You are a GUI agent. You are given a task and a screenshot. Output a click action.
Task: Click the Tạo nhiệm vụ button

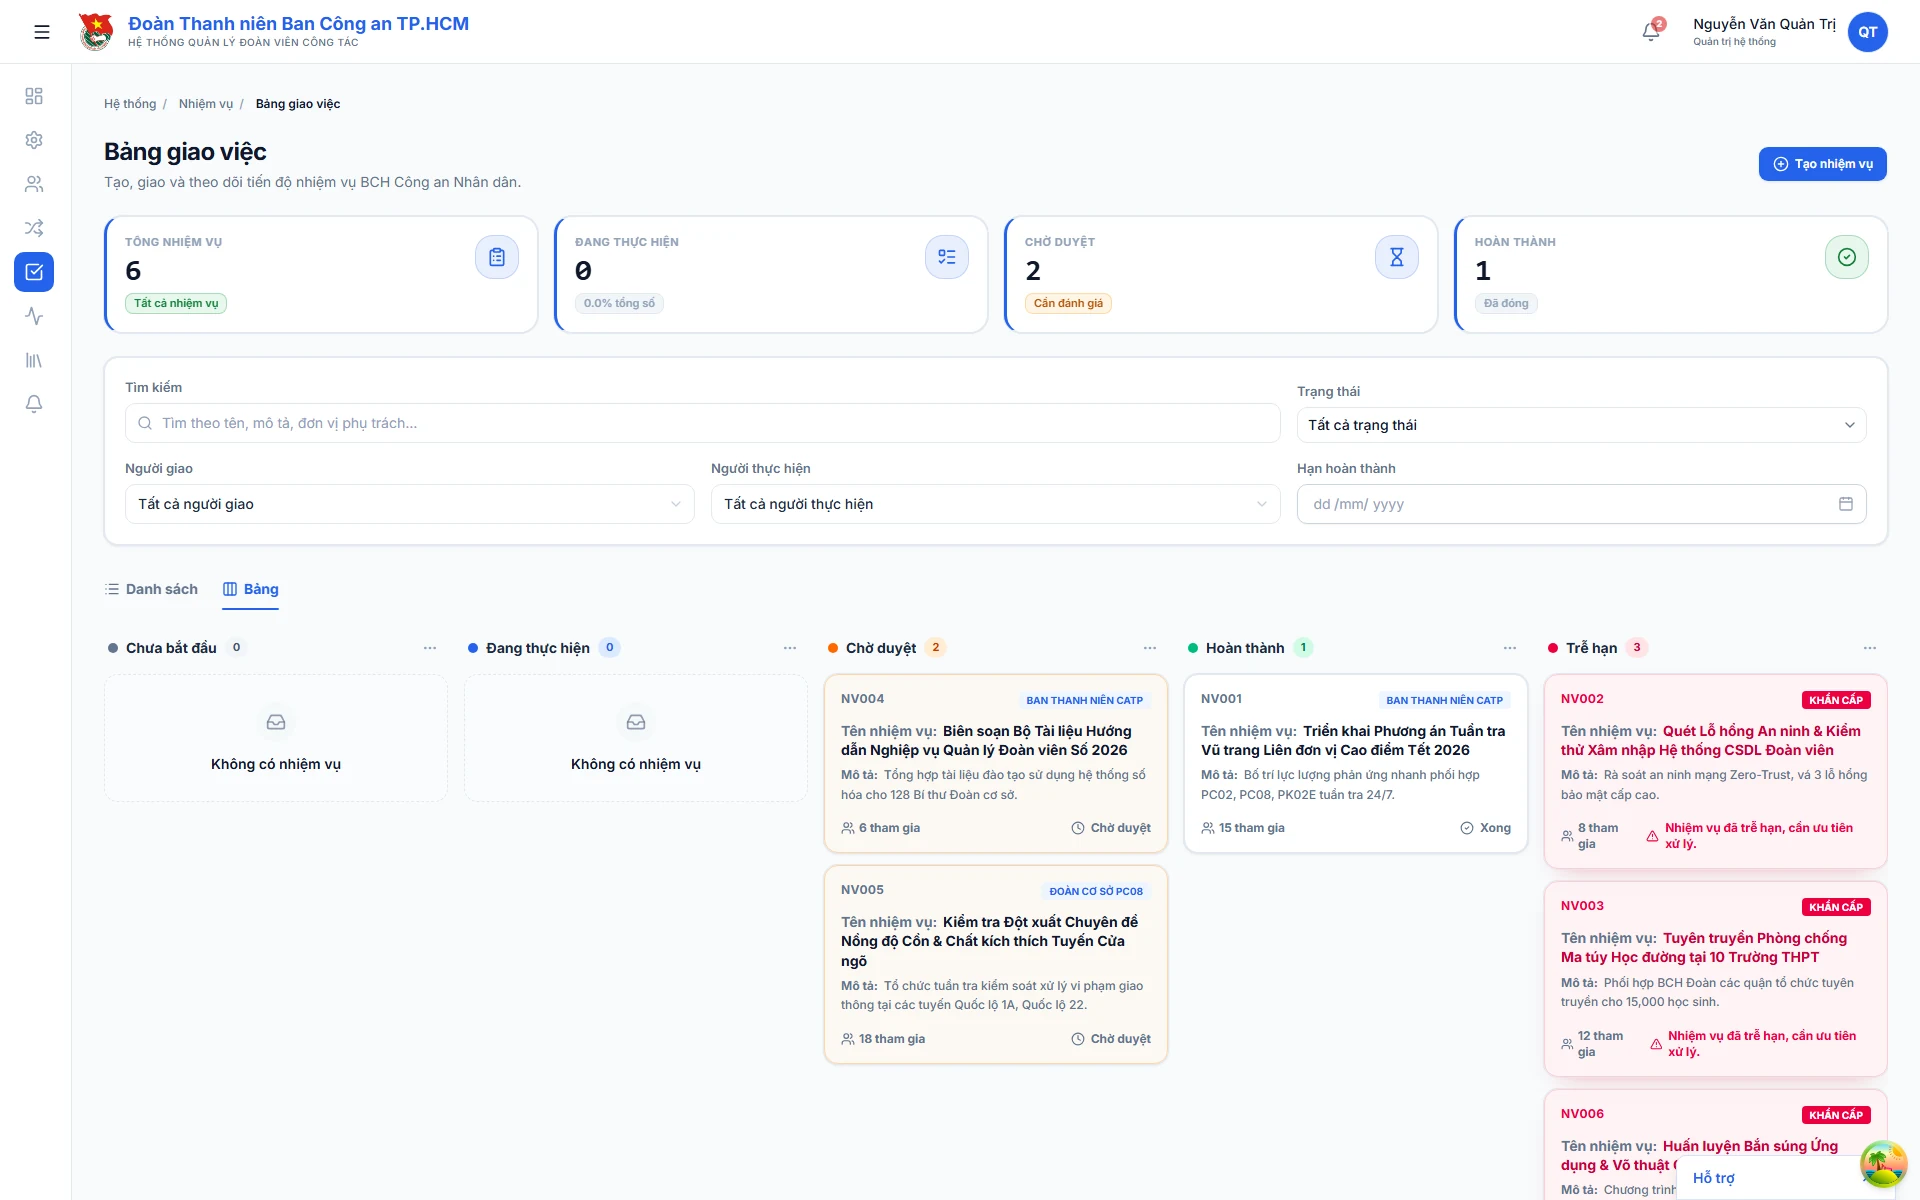[x=1822, y=164]
